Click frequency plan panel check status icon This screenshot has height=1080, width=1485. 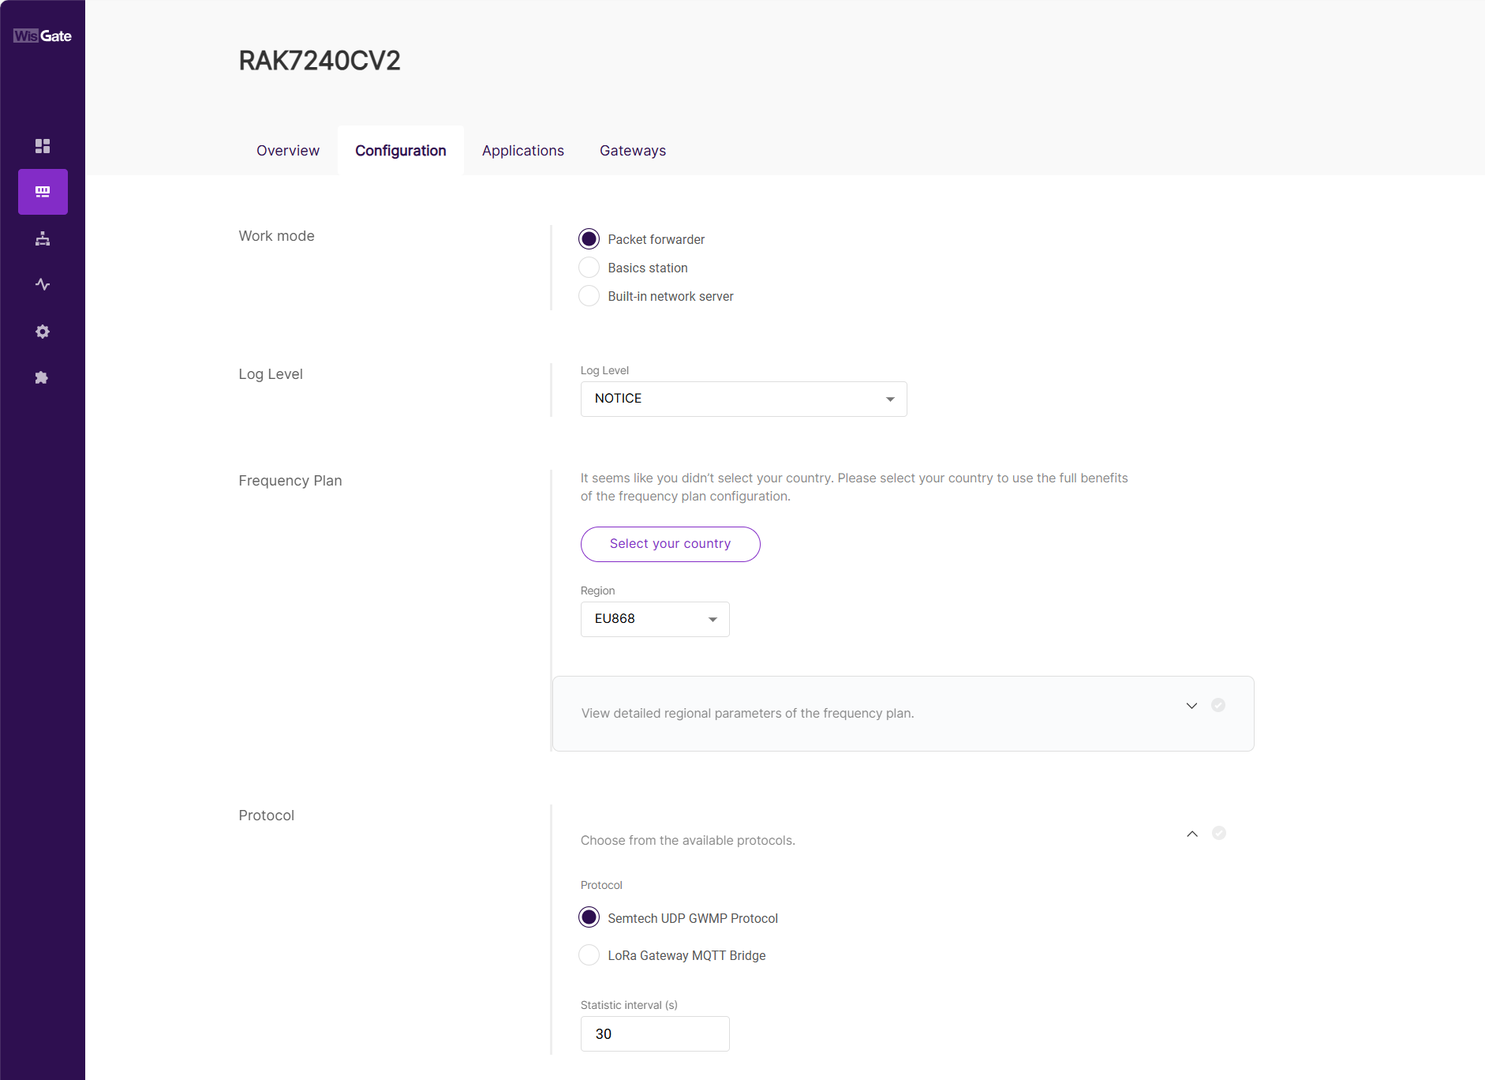tap(1218, 705)
